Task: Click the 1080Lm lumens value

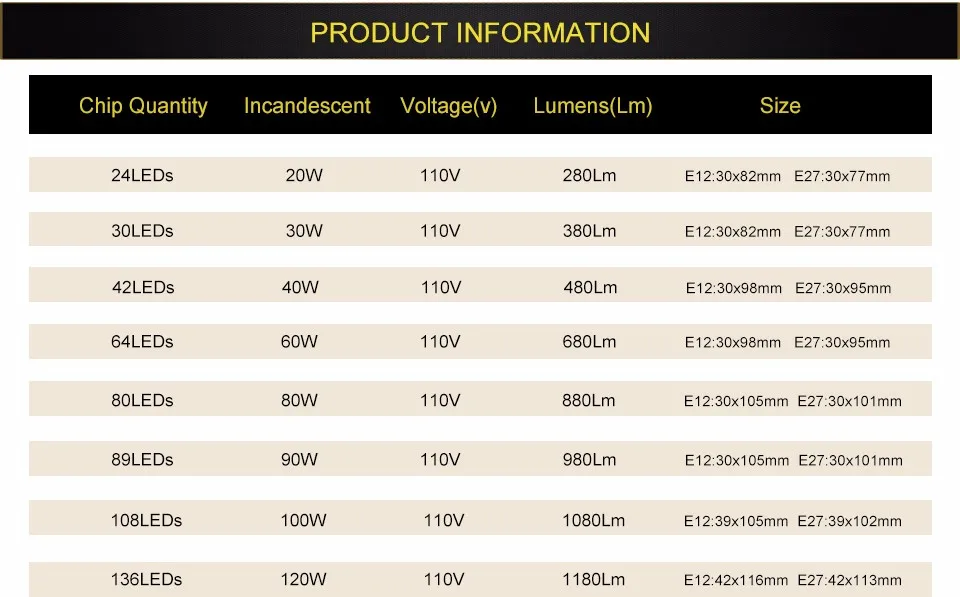Action: point(593,520)
